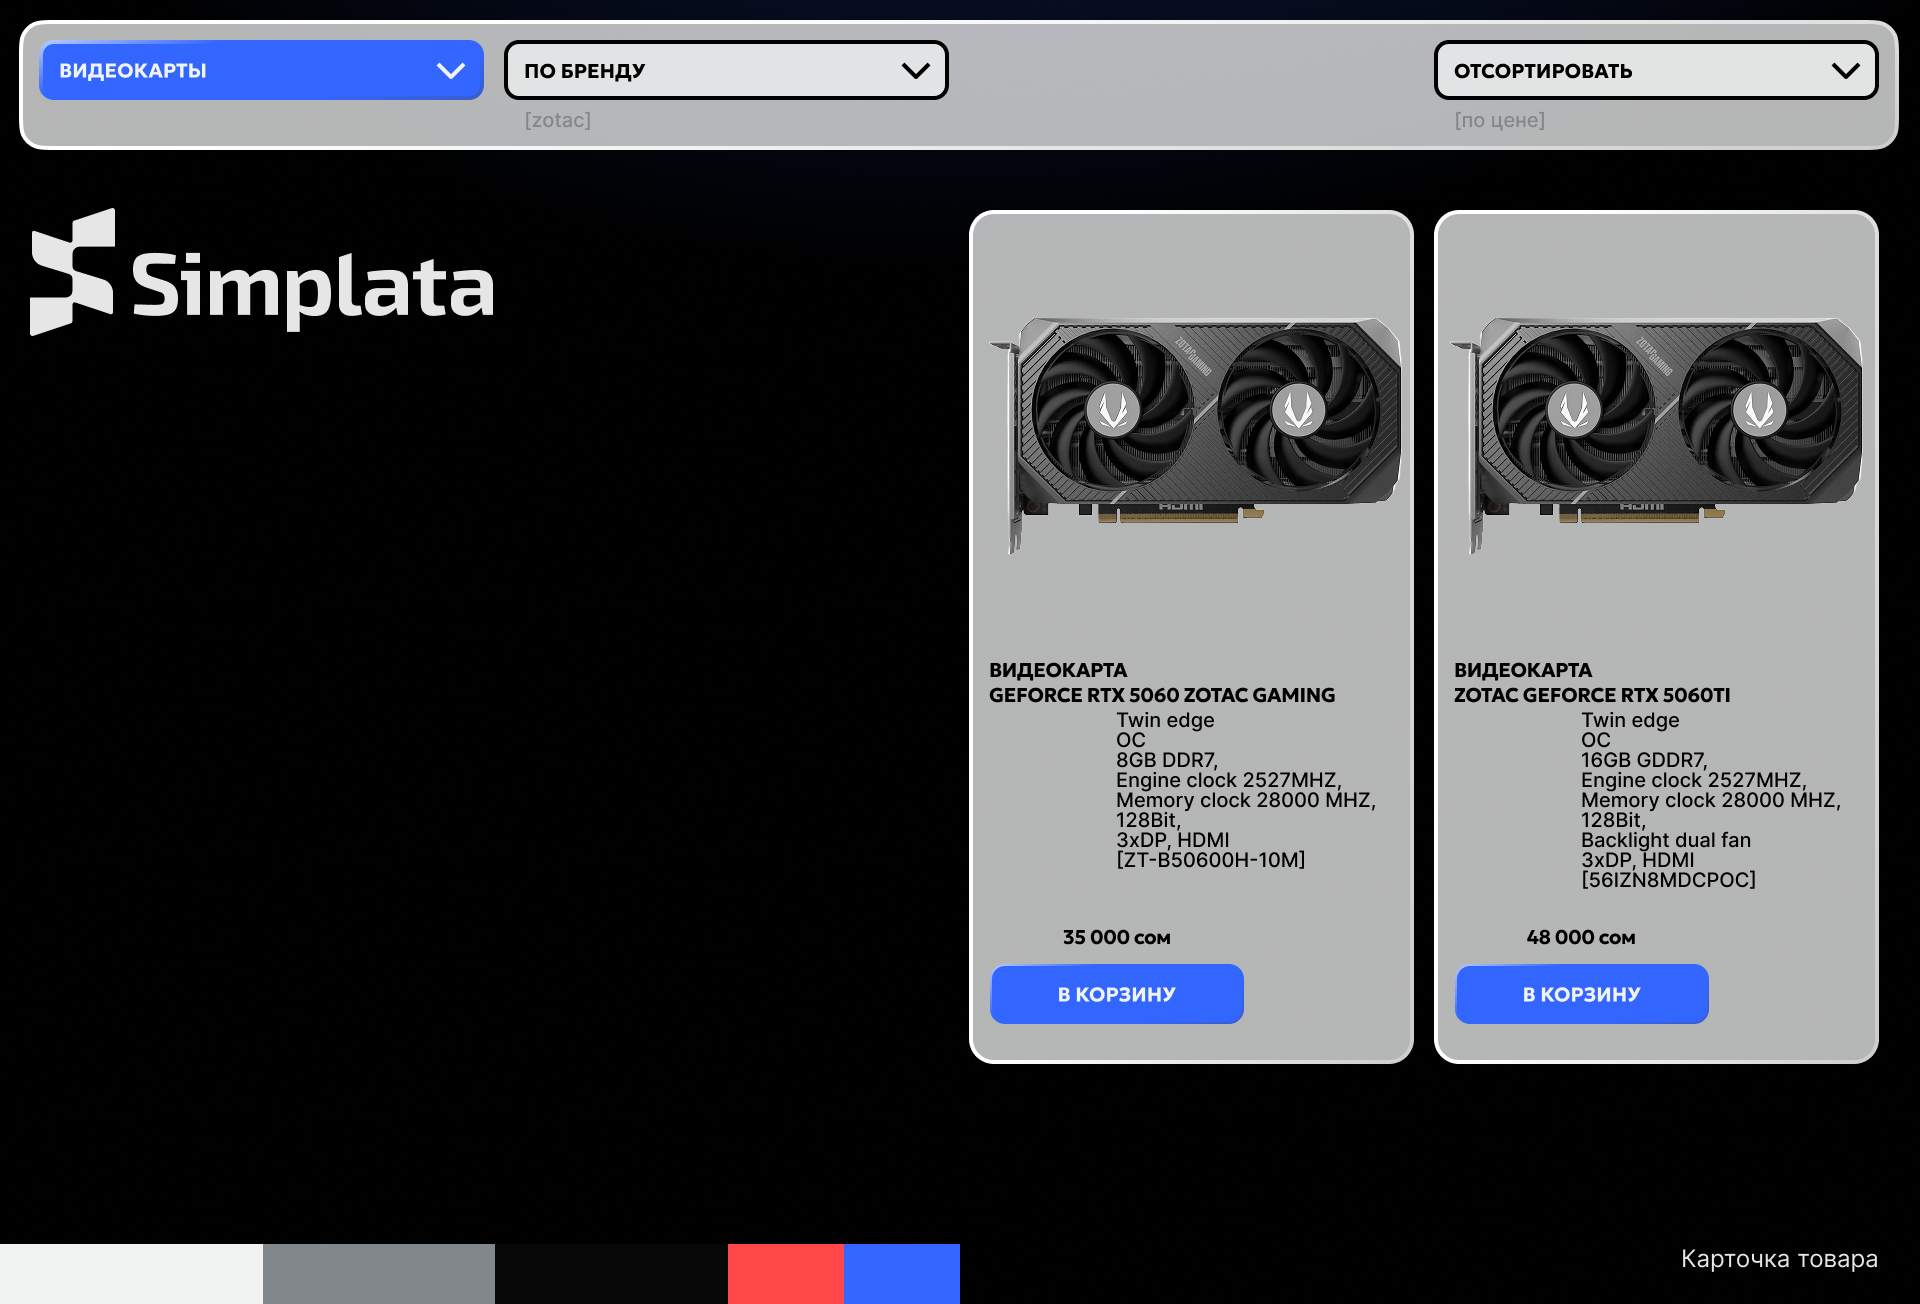Open GeForce RTX 5060 Zotac Gaming title
The height and width of the screenshot is (1304, 1920).
click(x=1161, y=695)
